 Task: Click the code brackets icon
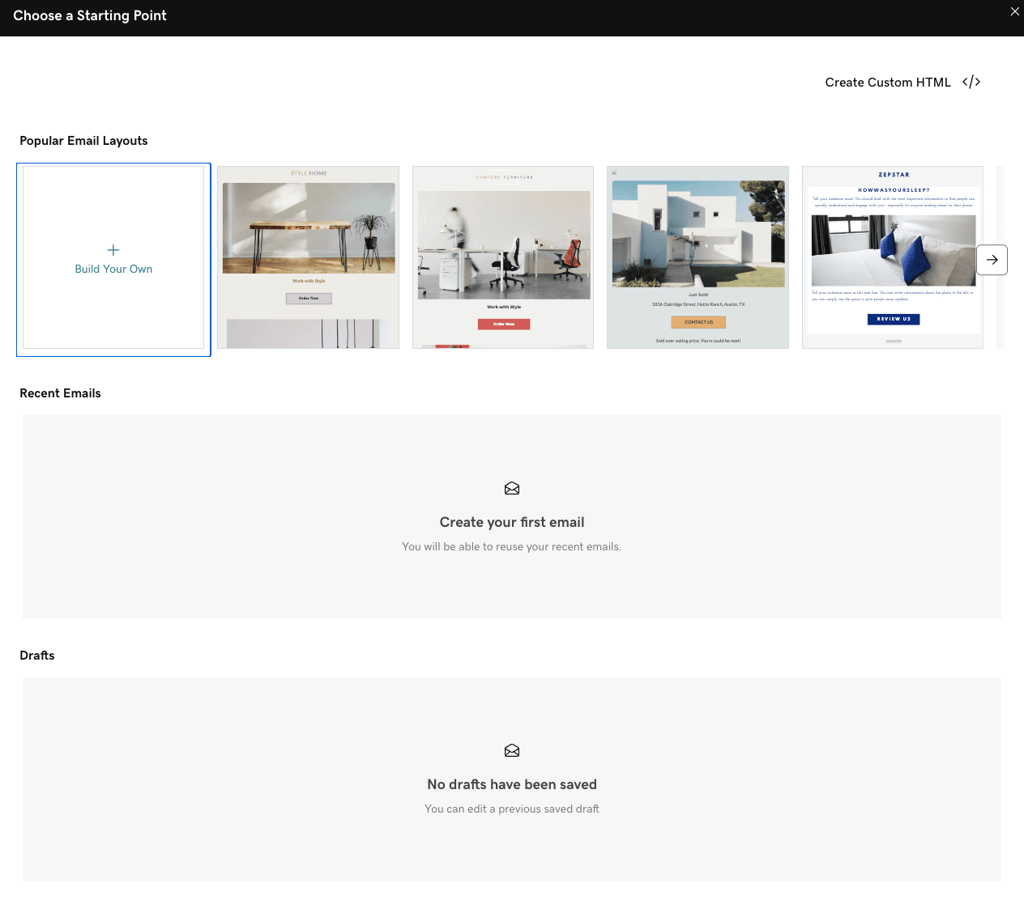pos(971,82)
